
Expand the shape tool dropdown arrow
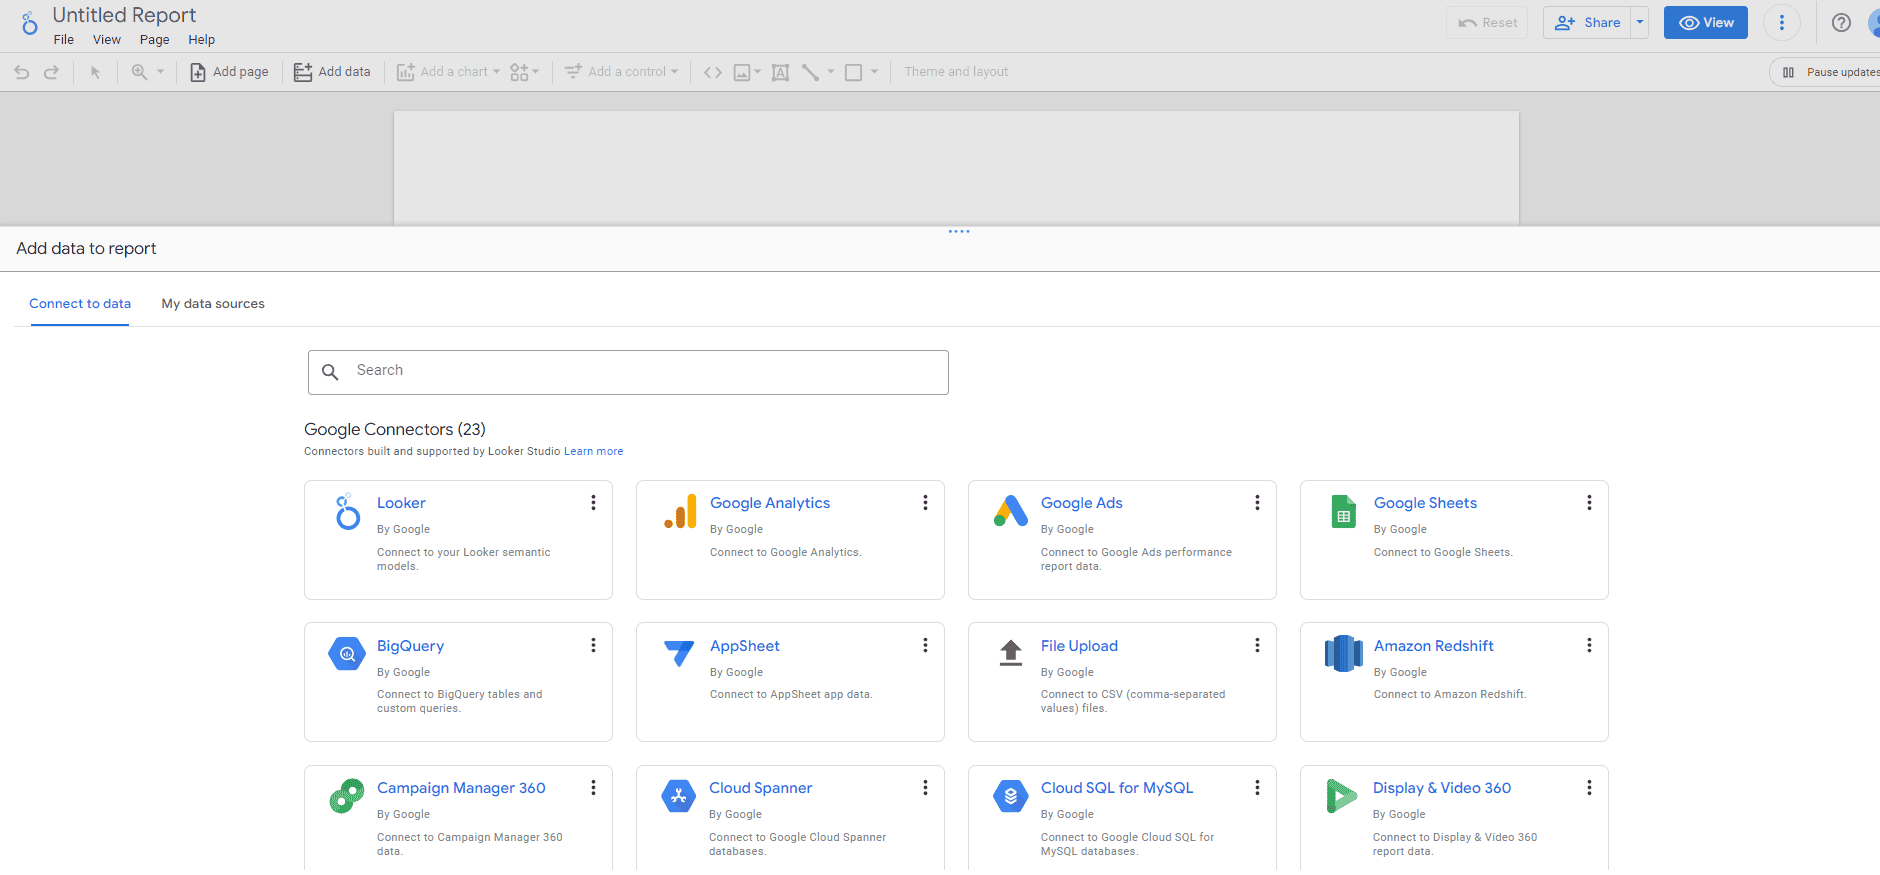click(875, 72)
